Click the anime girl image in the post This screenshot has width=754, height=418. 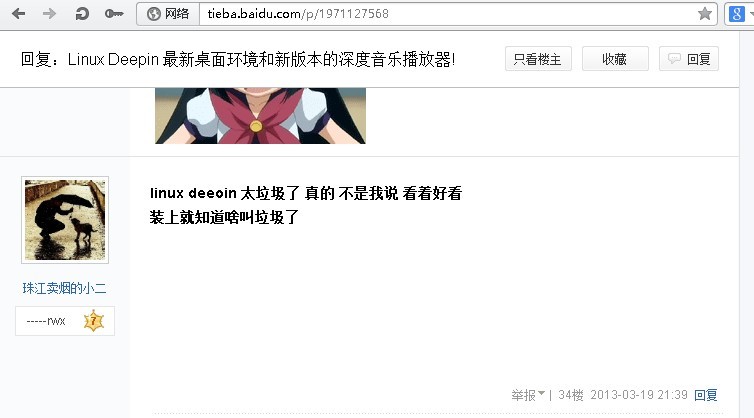260,116
